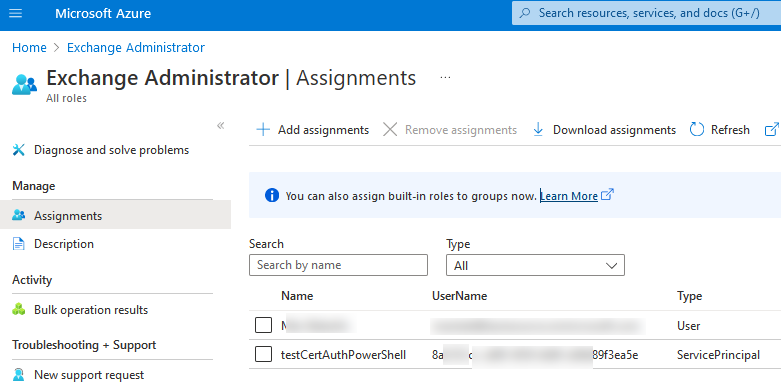Click the external link icon after Refresh
This screenshot has height=385, width=781.
click(771, 130)
